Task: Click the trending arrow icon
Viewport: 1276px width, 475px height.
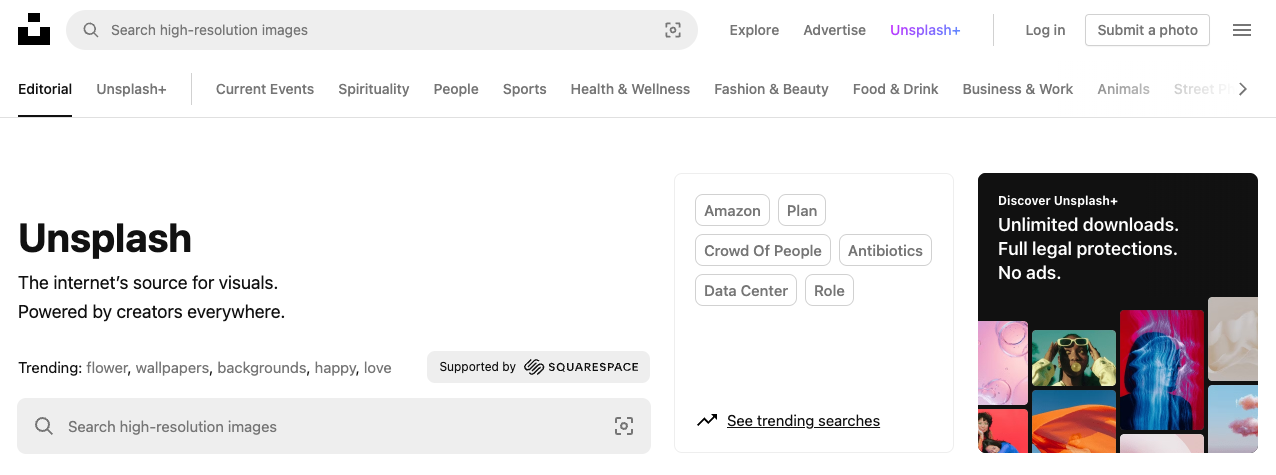Action: (x=707, y=420)
